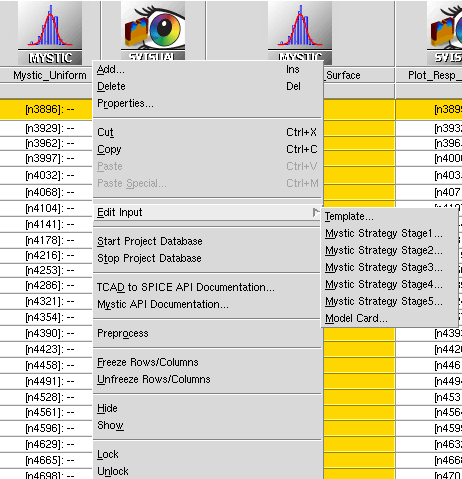Click the SVisual eye icon in second column
462x479 pixels.
153,31
